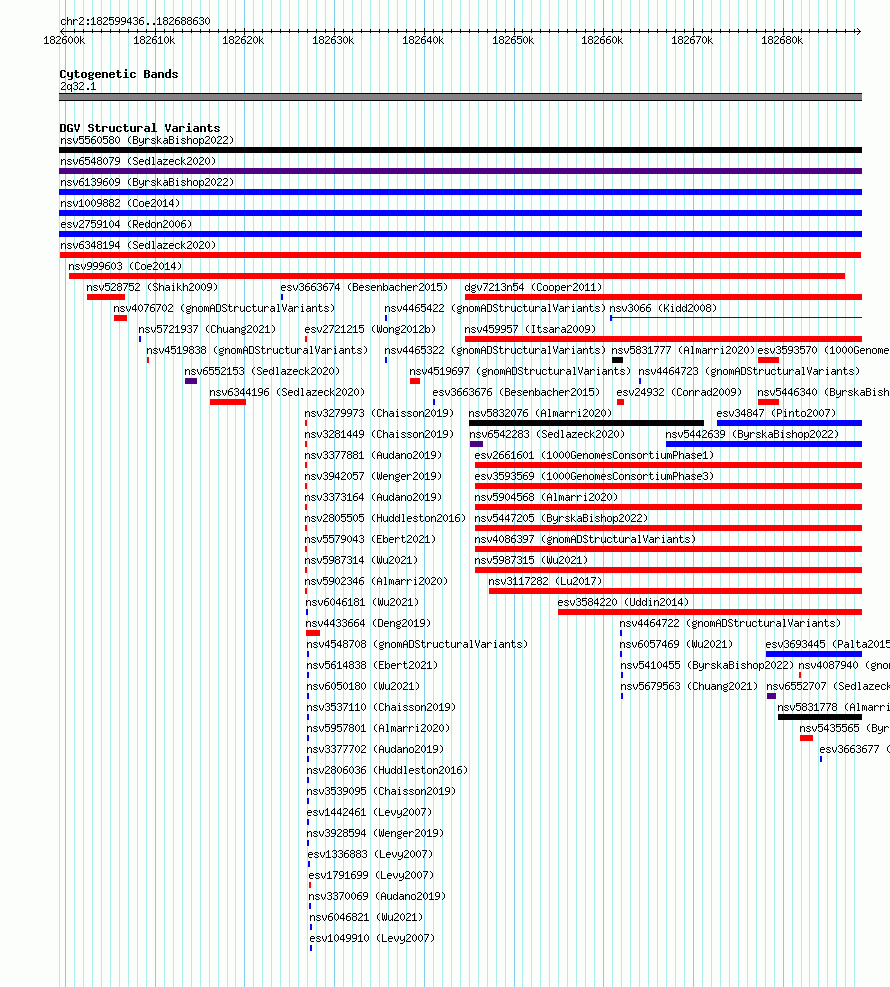Open nsv6548079 (Sedlazeck2020) variant
Screen dimensions: 890x987
tap(138, 161)
